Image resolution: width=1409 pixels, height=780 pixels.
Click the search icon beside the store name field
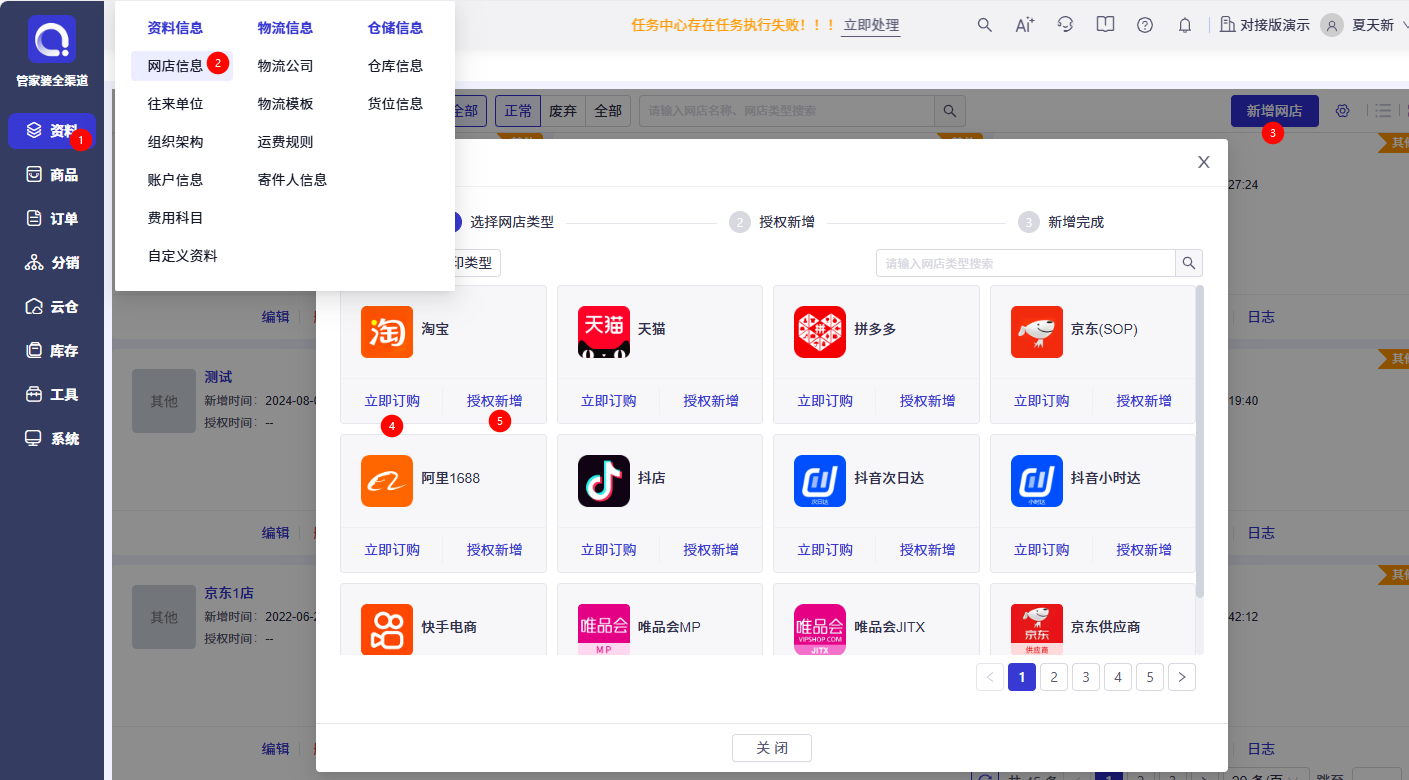pos(950,111)
